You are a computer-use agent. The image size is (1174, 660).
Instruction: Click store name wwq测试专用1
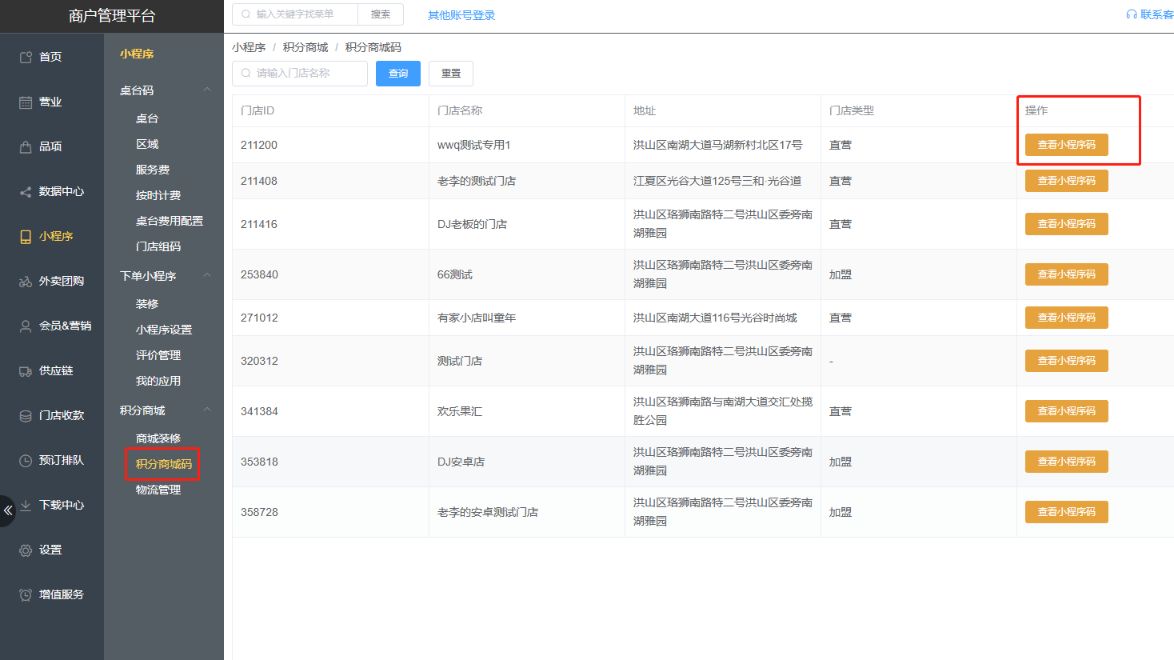point(474,145)
